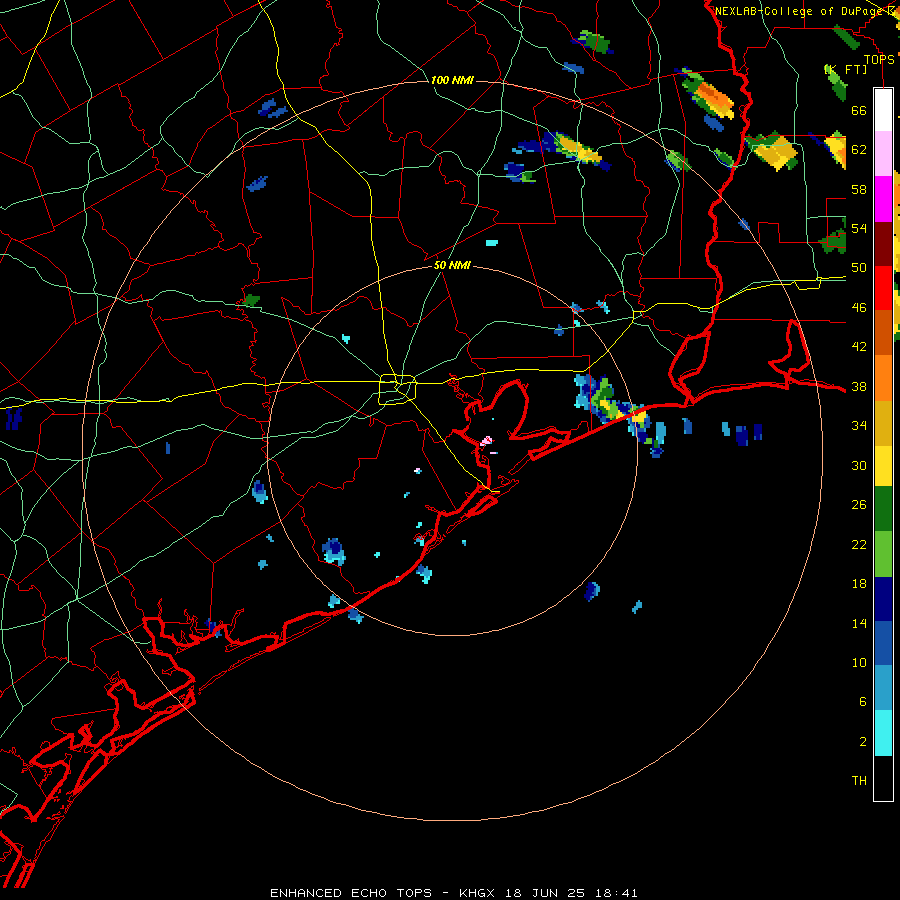Pick the dark green legend swatch near 26

click(x=883, y=509)
